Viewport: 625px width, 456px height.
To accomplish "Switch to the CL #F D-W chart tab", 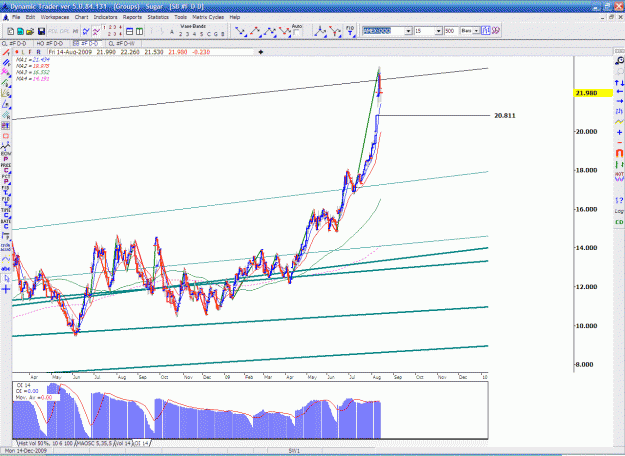I will coord(122,43).
